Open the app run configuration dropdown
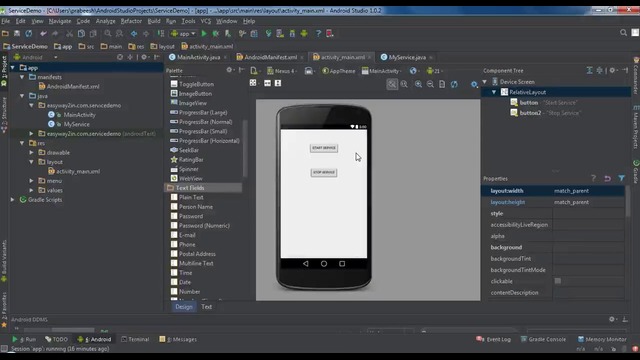 tap(183, 33)
